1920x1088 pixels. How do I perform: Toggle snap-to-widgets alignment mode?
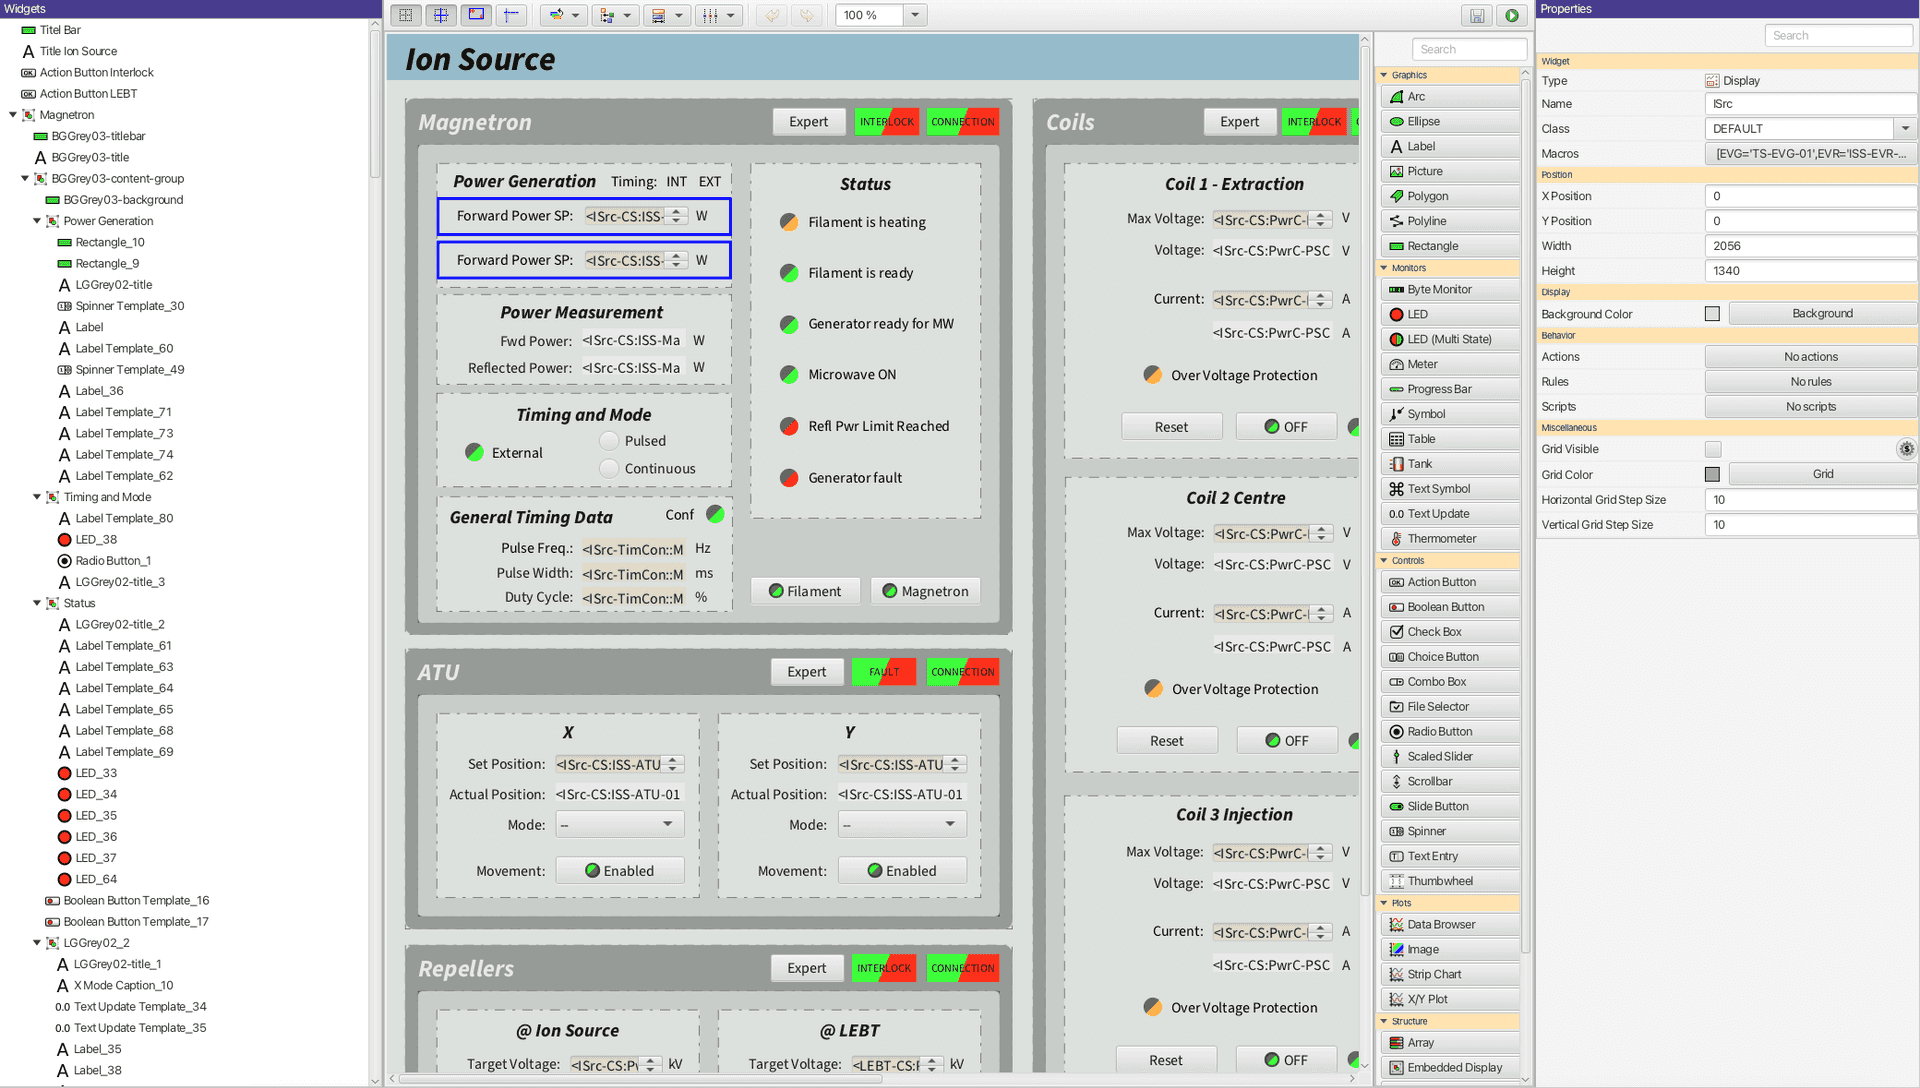click(476, 15)
